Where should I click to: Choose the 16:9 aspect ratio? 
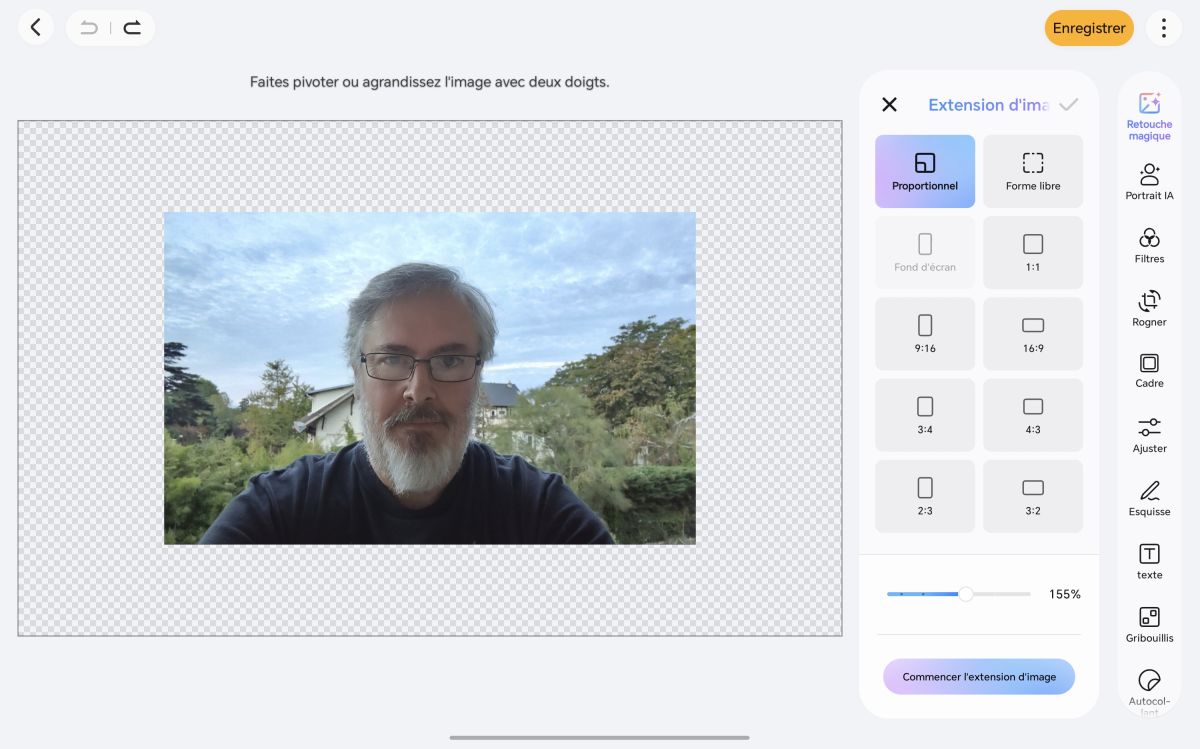coord(1033,334)
